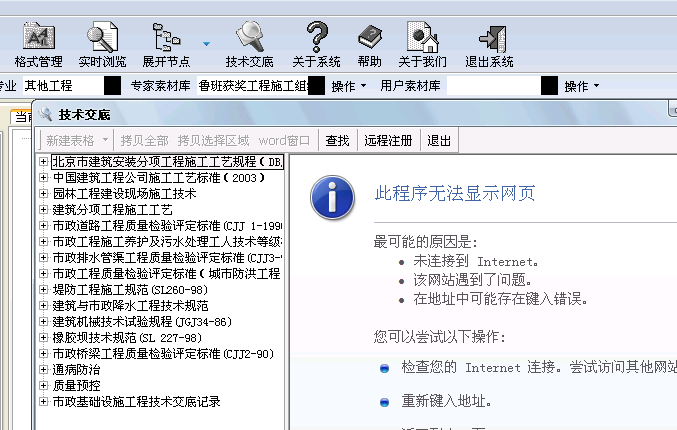This screenshot has height=430, width=677.
Task: Click the 远程注册 button
Action: pos(388,140)
